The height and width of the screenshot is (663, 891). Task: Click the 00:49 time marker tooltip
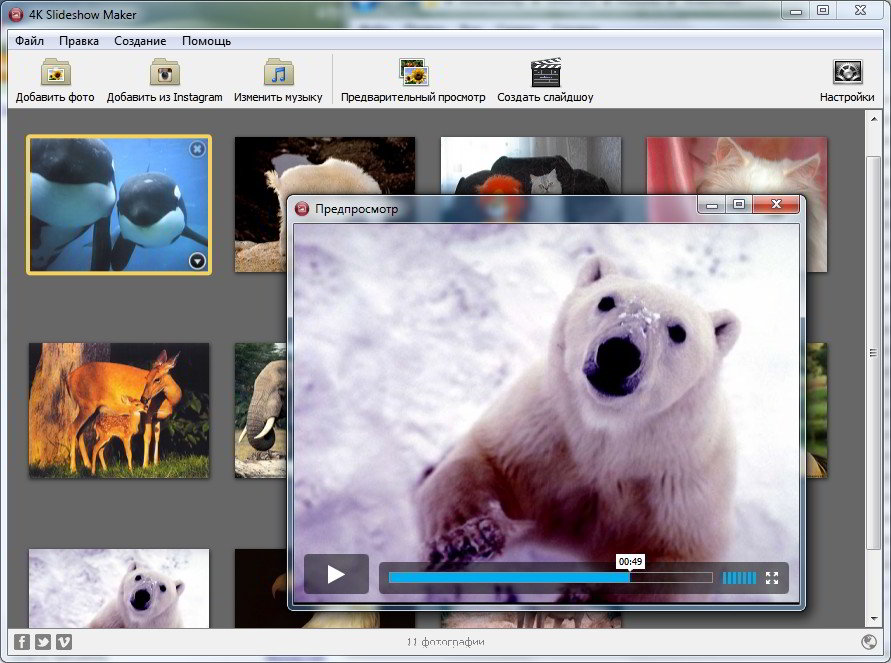pyautogui.click(x=630, y=562)
